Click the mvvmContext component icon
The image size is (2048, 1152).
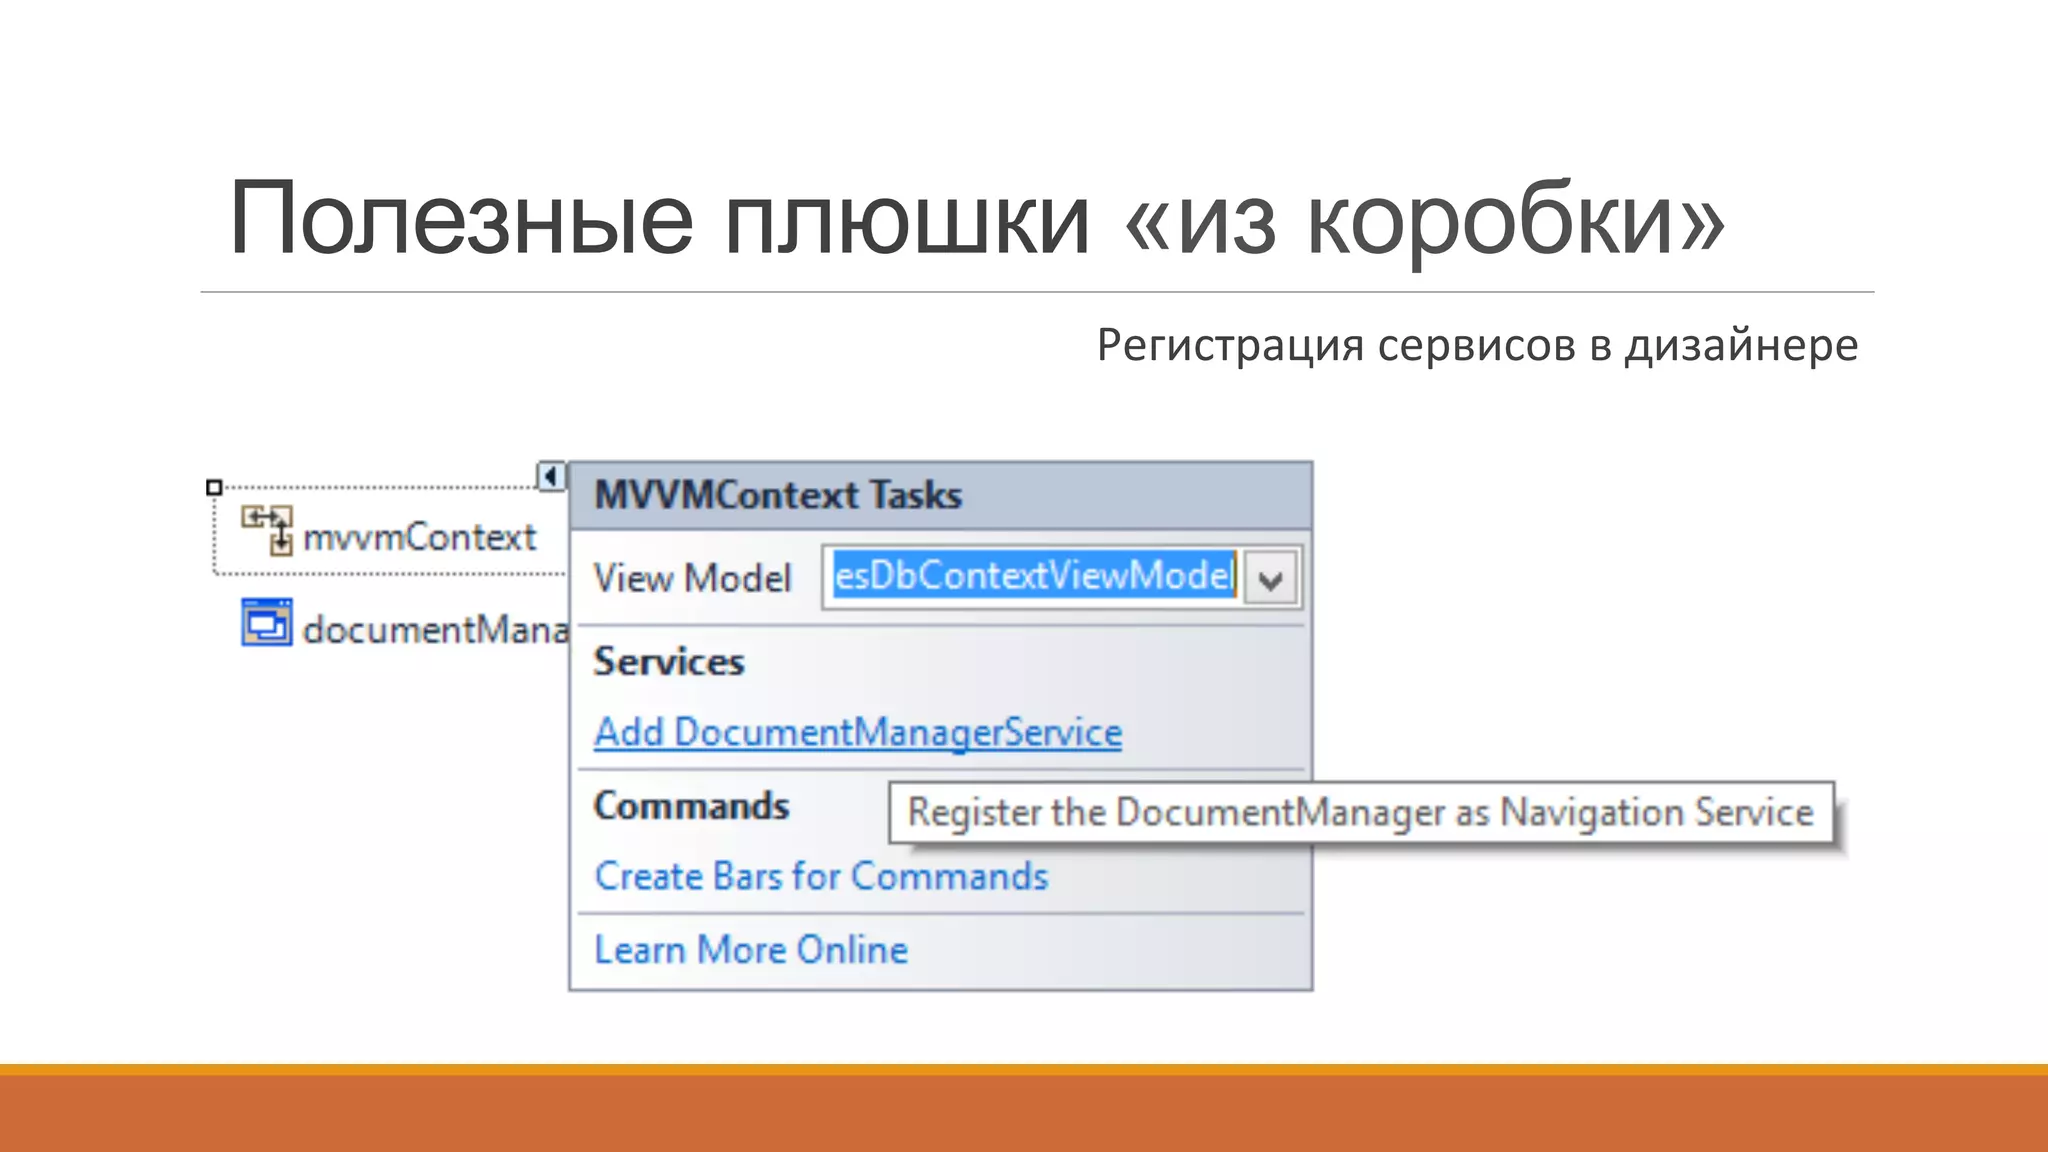(267, 530)
